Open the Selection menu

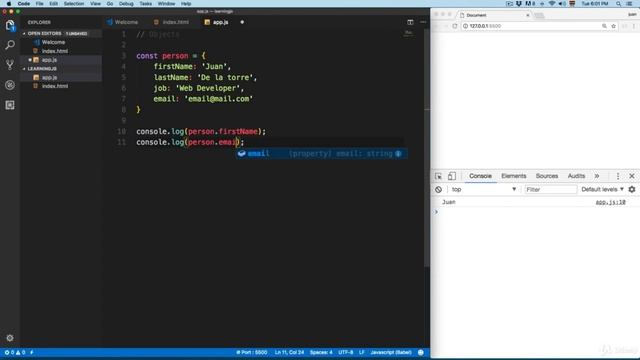click(74, 4)
